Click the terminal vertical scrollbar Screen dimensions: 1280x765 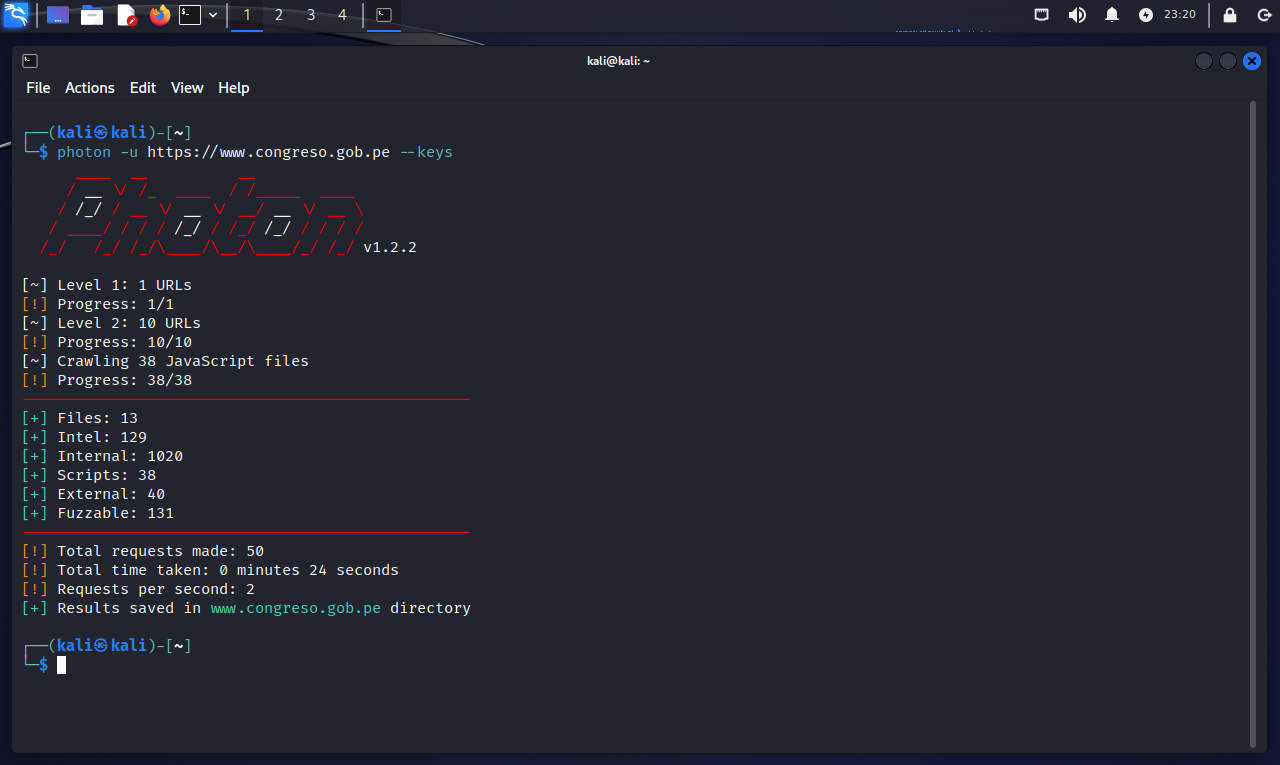[1252, 420]
